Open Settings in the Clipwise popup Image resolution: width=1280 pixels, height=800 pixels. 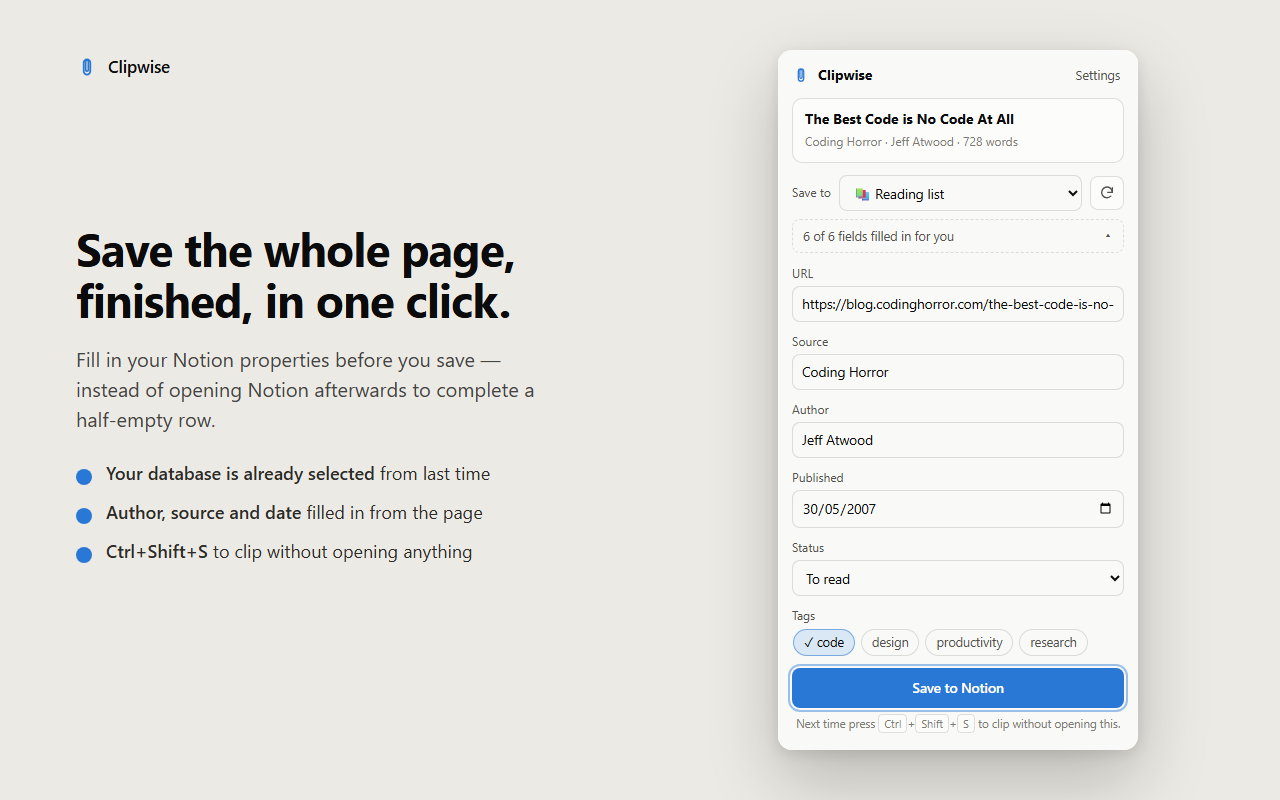1098,75
